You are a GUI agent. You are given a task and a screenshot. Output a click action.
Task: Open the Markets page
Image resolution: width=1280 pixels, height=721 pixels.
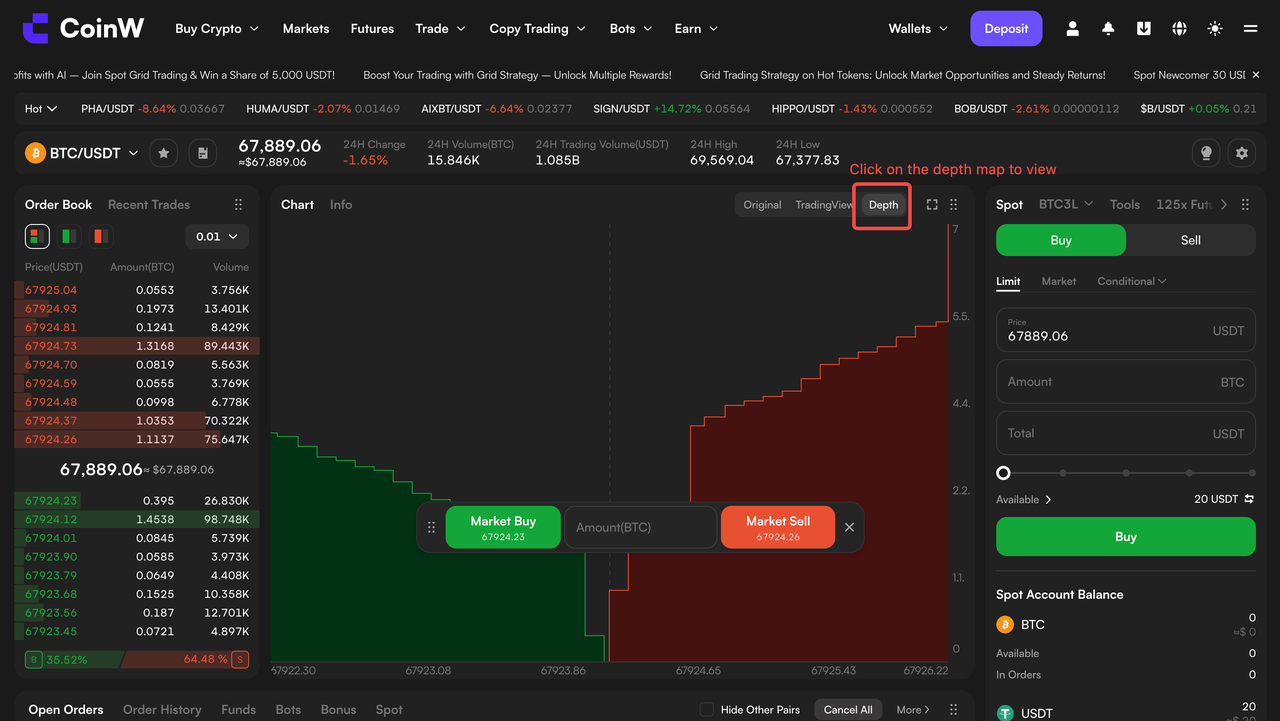[x=306, y=29]
